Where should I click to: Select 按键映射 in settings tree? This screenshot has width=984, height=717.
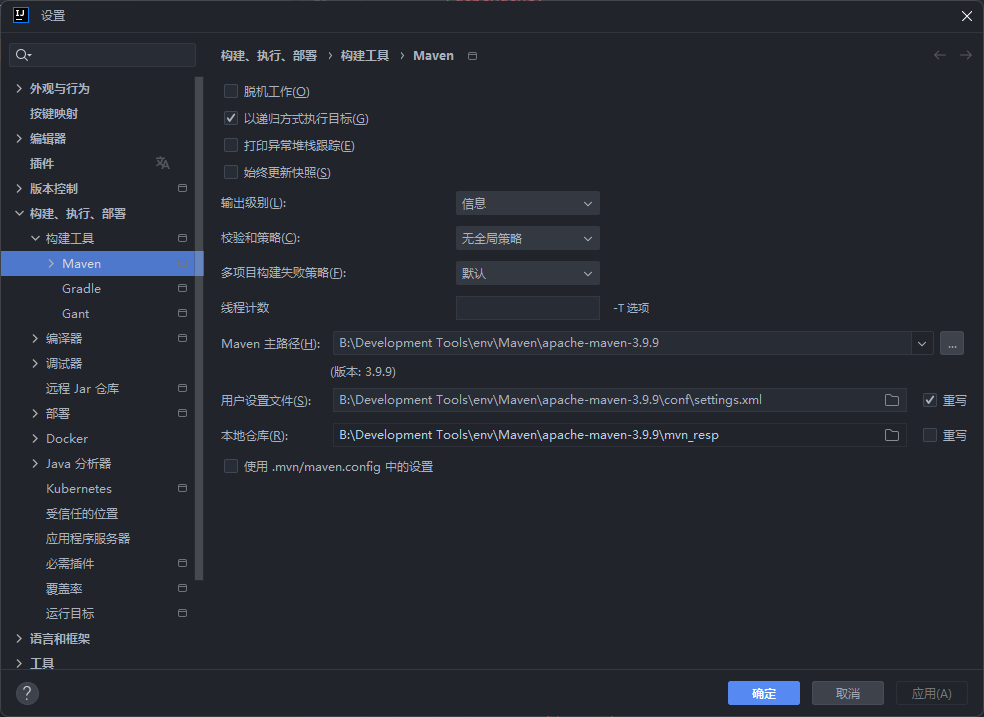point(54,114)
